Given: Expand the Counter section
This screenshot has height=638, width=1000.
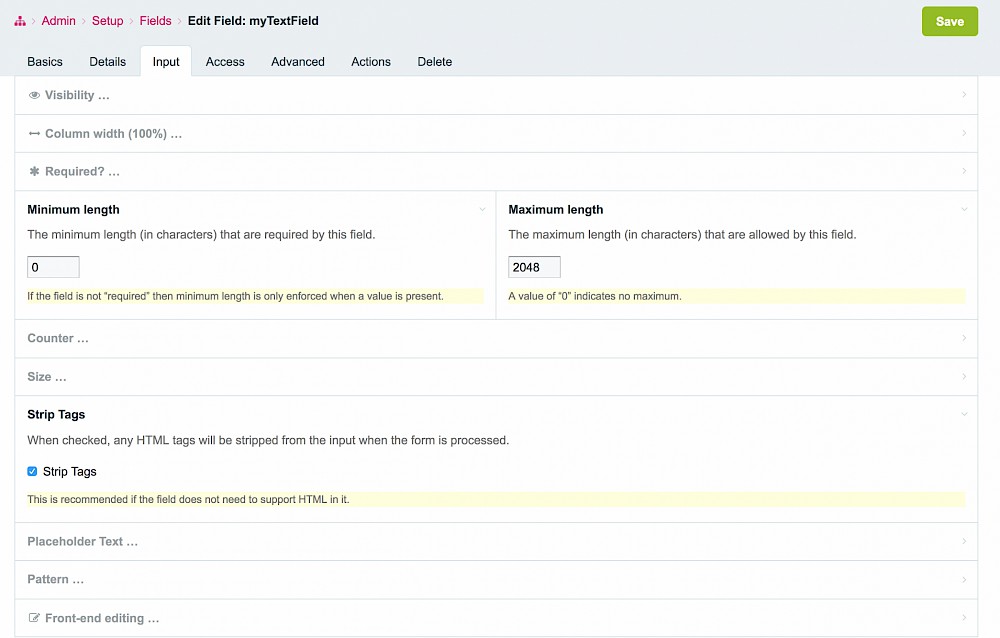Looking at the screenshot, I should pos(58,338).
